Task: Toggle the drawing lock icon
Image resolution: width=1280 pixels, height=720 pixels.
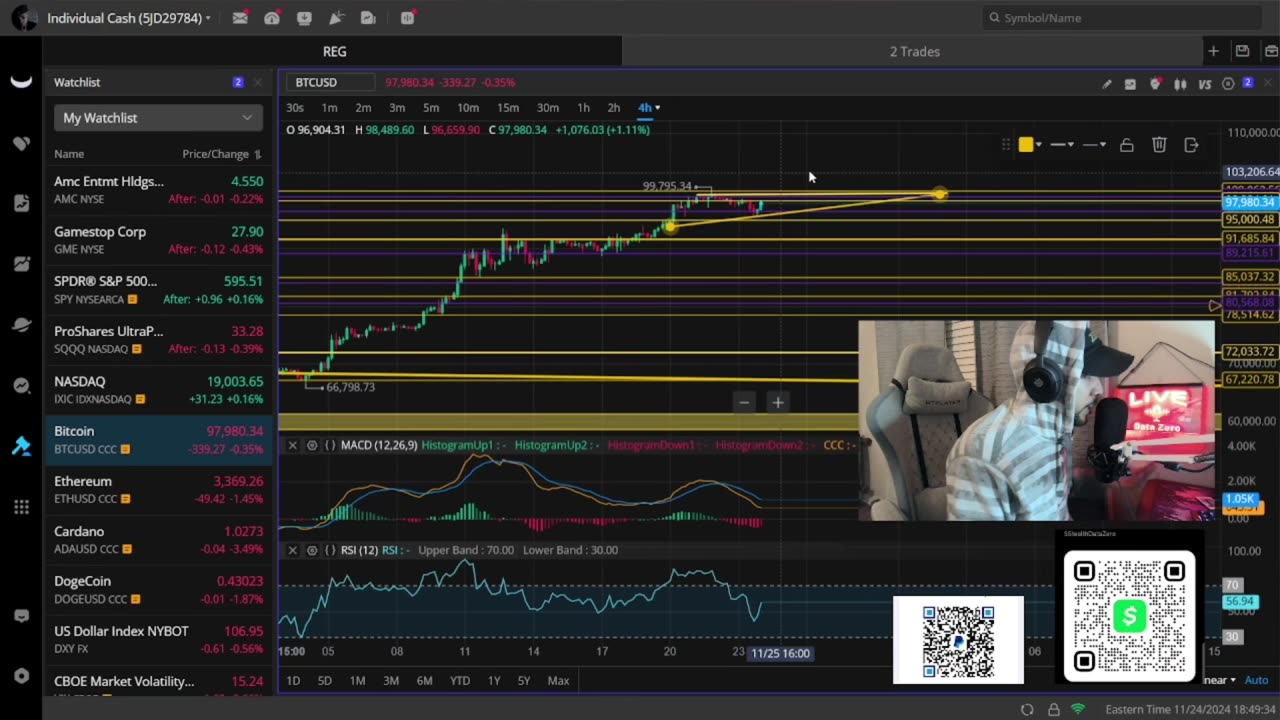Action: pos(1126,145)
